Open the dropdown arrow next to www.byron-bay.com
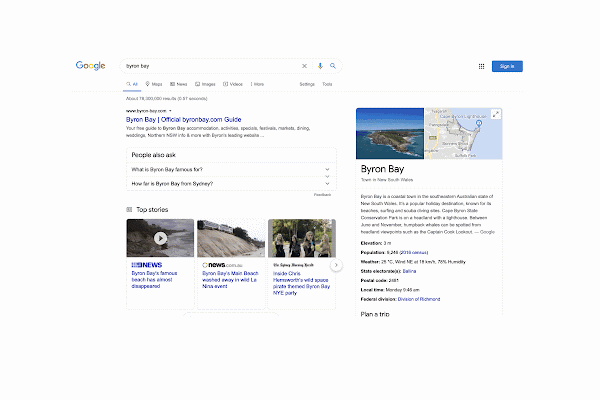This screenshot has height=400, width=600. pos(170,111)
